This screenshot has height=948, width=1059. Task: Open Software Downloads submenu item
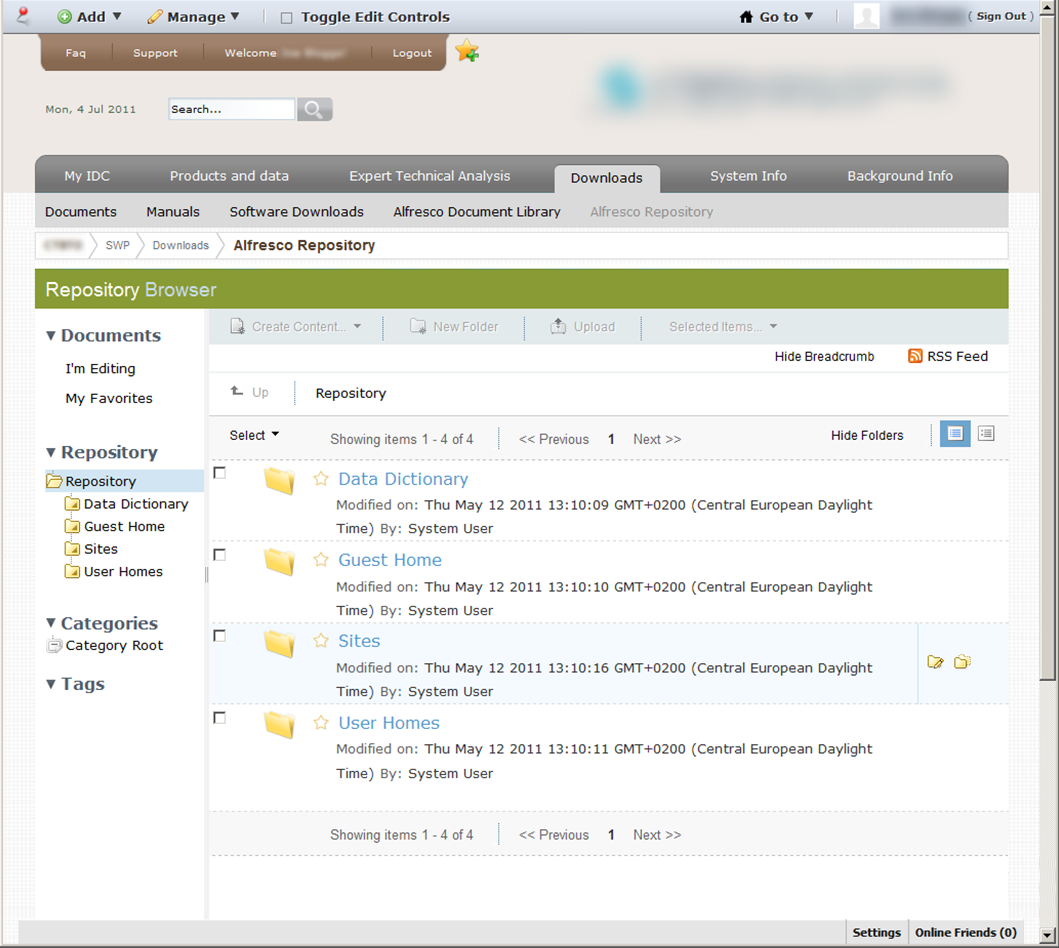(296, 212)
